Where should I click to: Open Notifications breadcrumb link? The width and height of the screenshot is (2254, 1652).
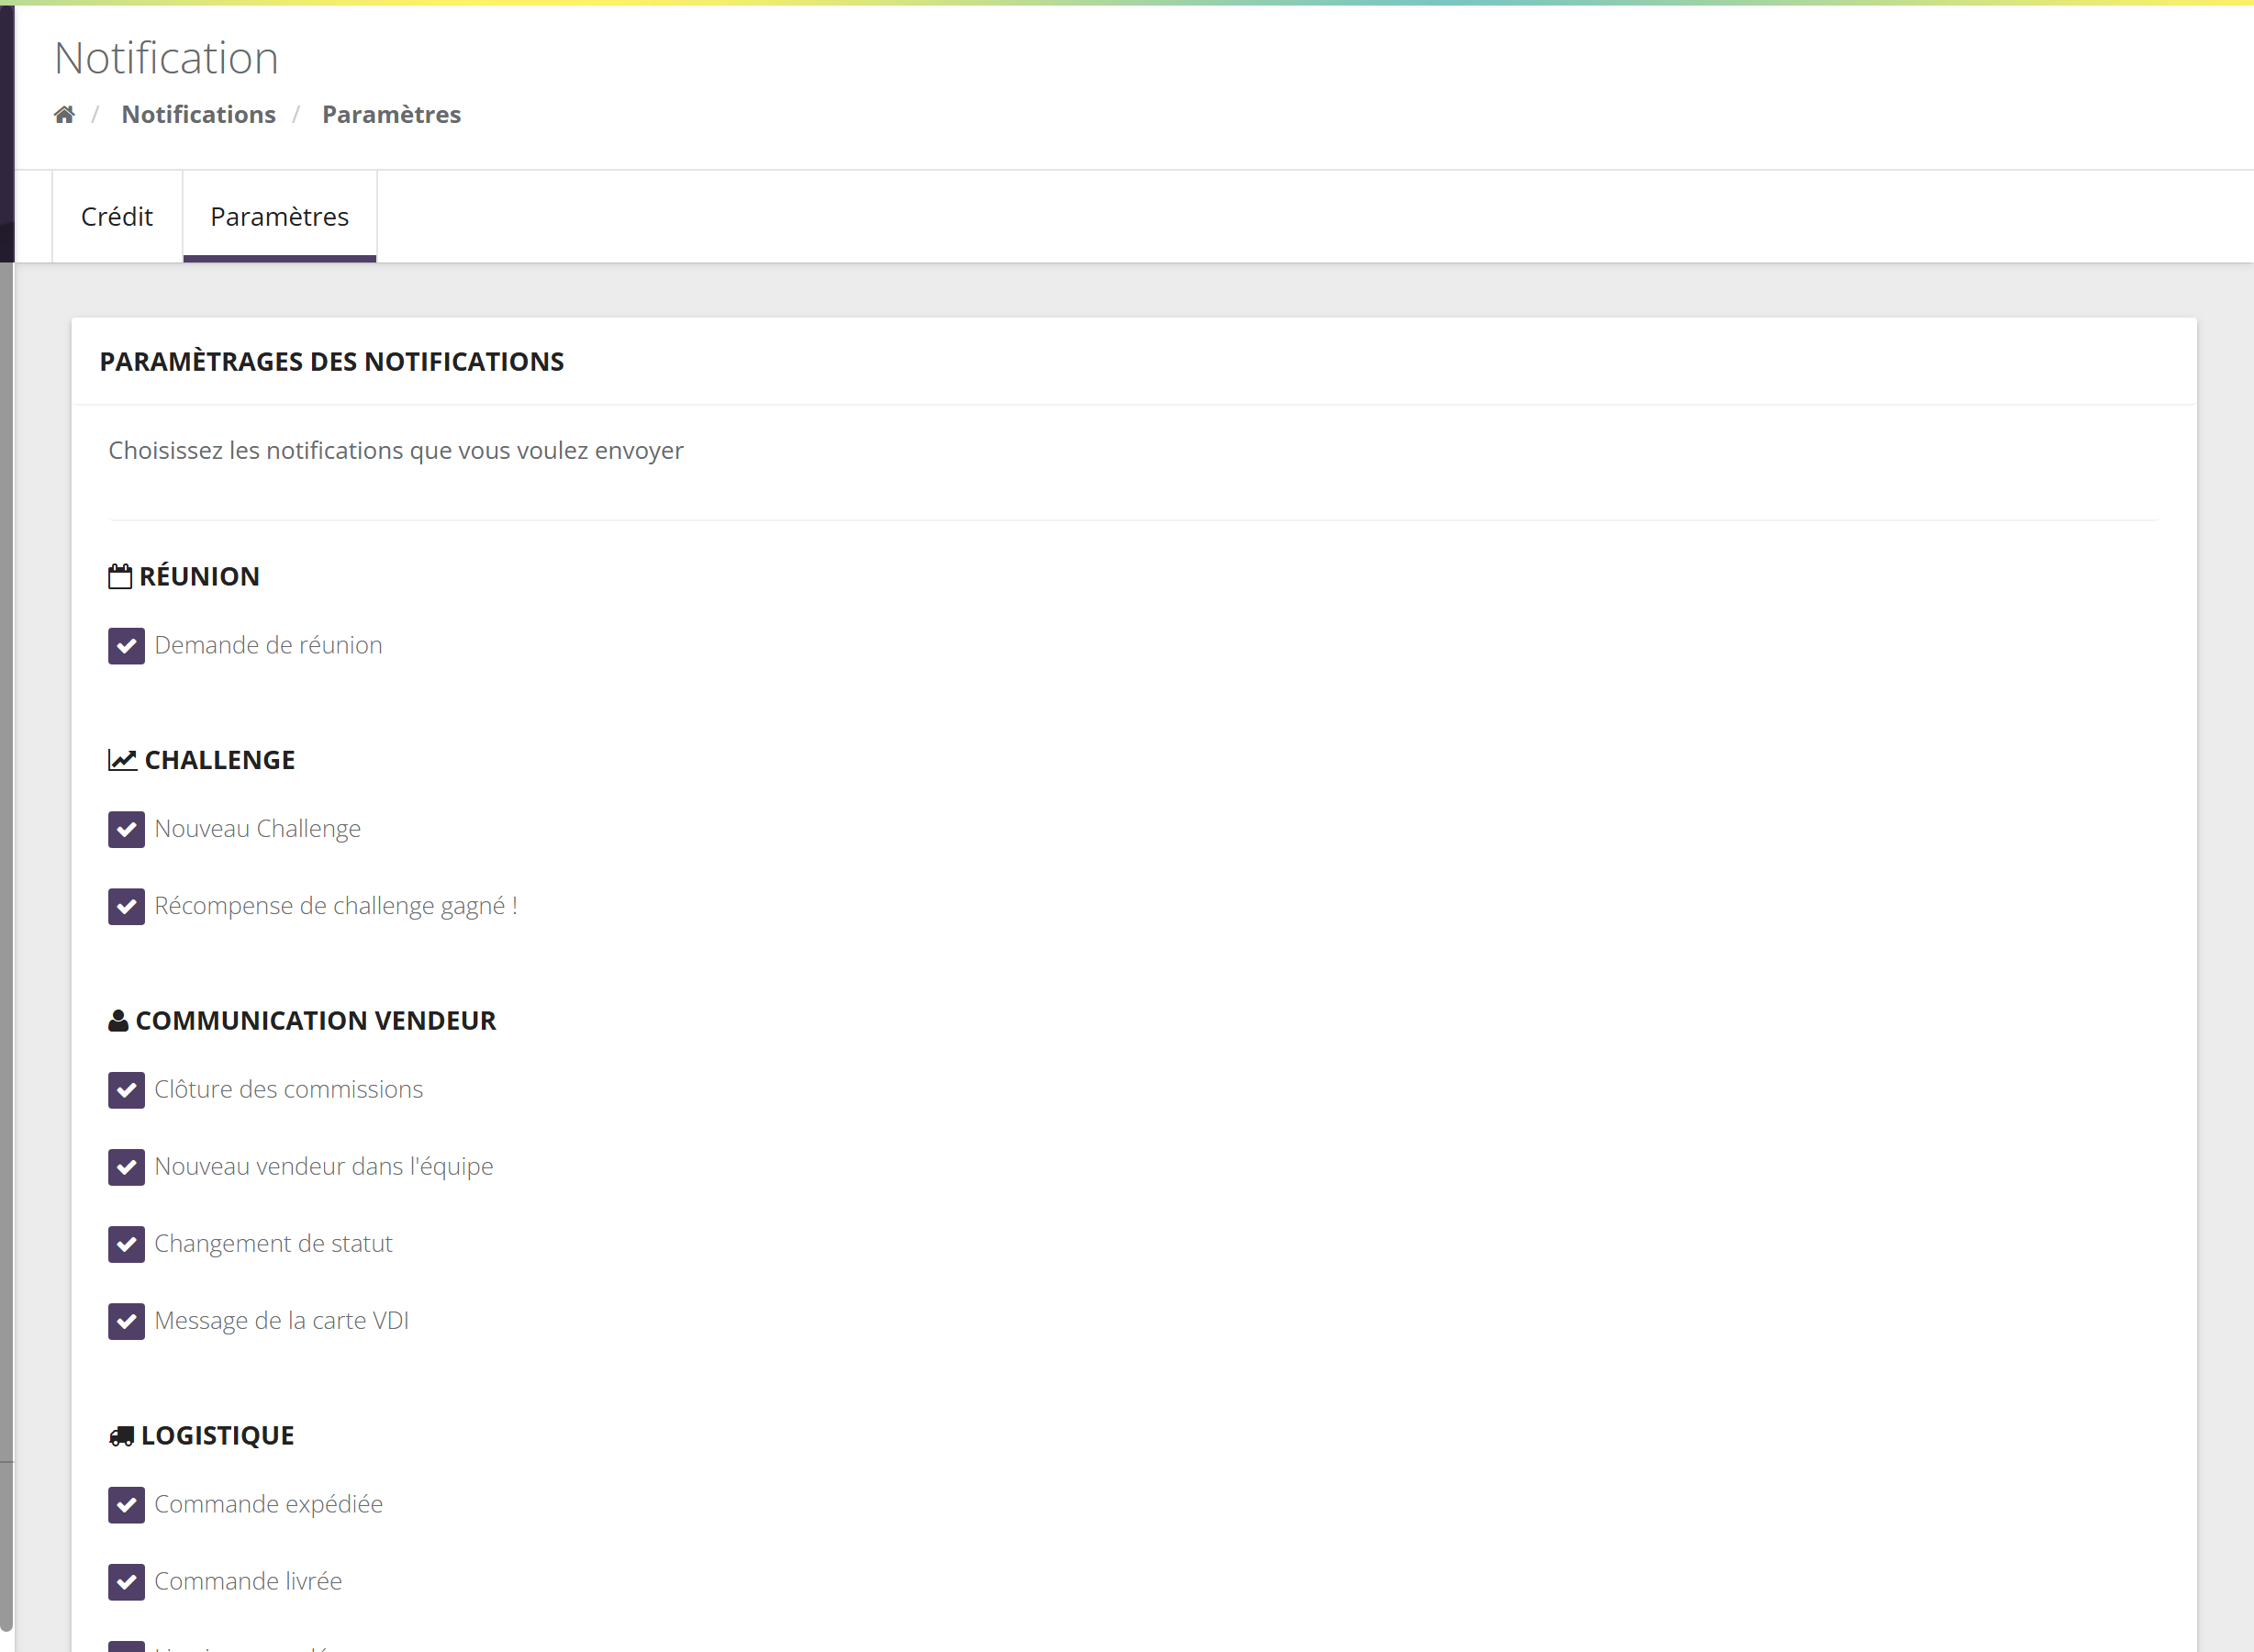[x=198, y=114]
